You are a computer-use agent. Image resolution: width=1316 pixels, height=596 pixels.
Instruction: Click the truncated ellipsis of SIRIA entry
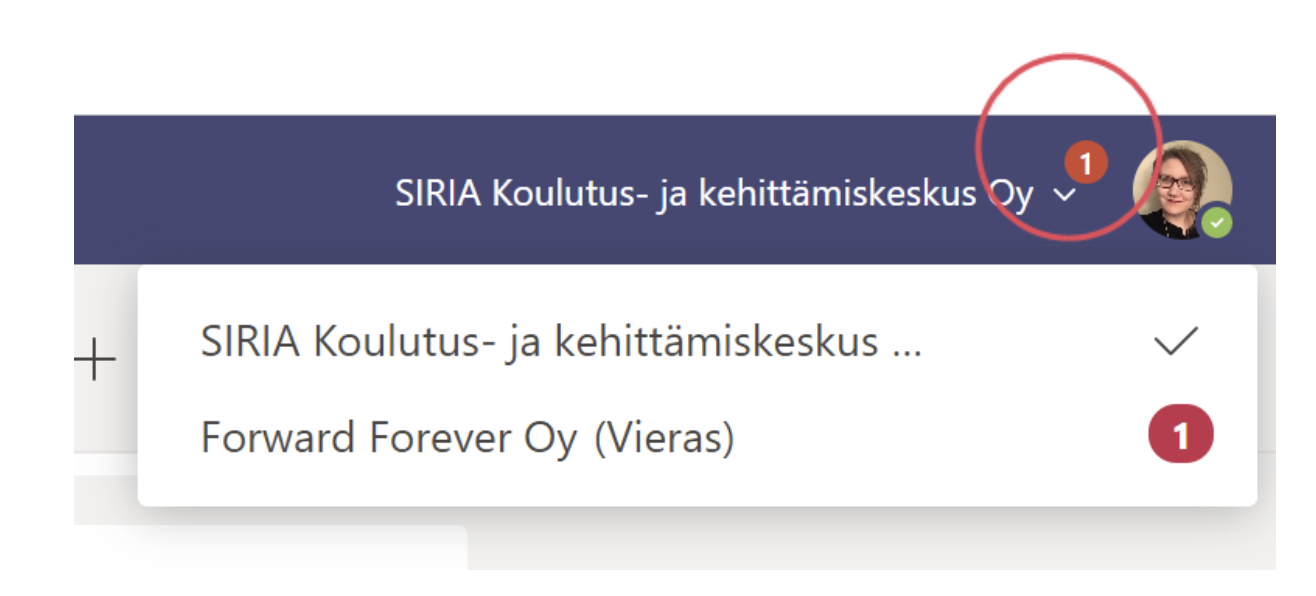[x=905, y=345]
